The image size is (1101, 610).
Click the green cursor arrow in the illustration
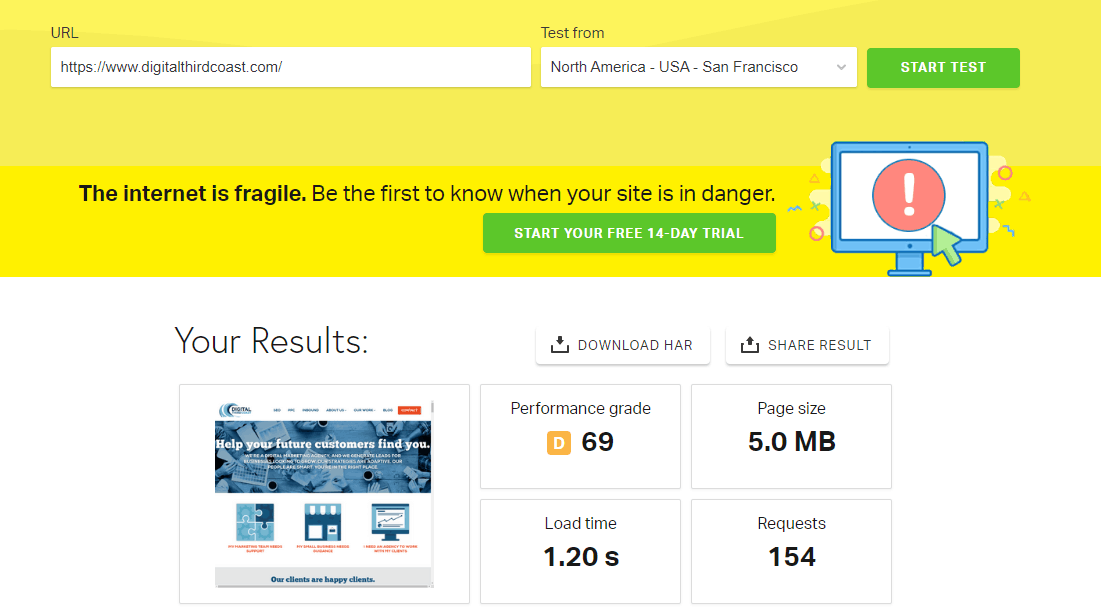click(945, 245)
